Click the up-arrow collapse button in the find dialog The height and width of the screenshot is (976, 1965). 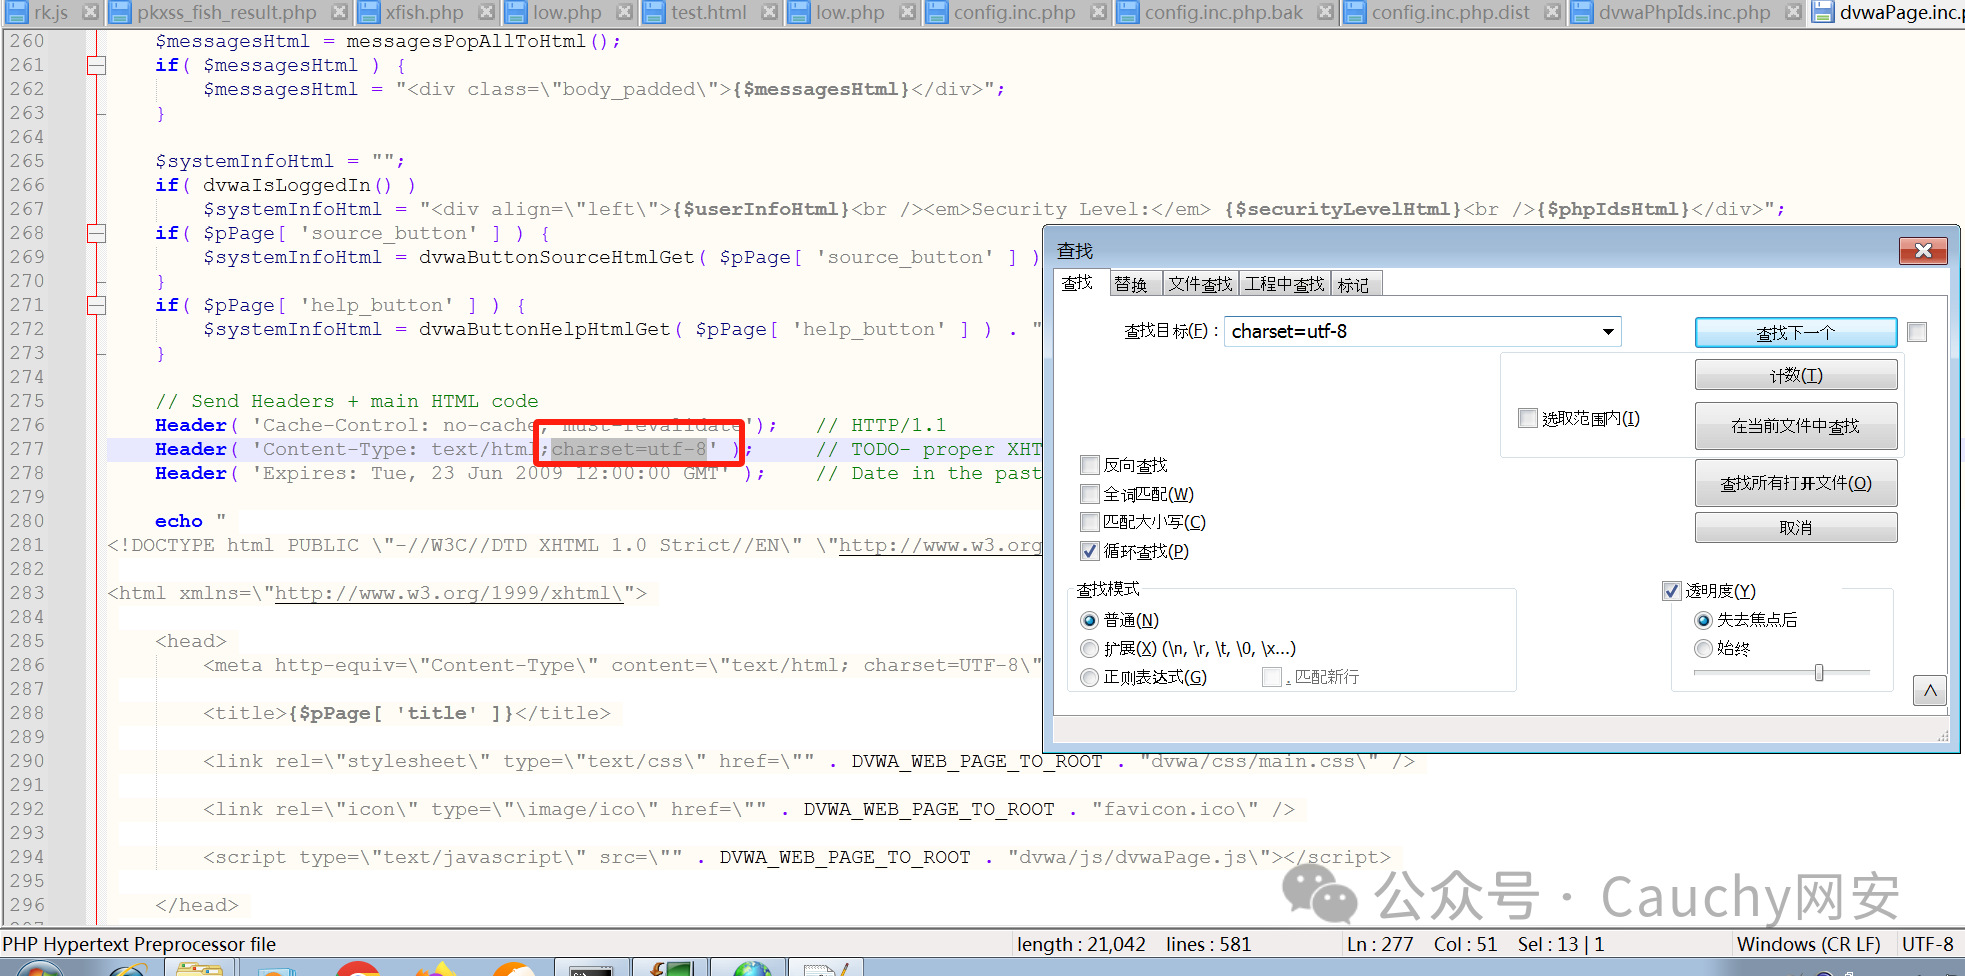click(1930, 690)
